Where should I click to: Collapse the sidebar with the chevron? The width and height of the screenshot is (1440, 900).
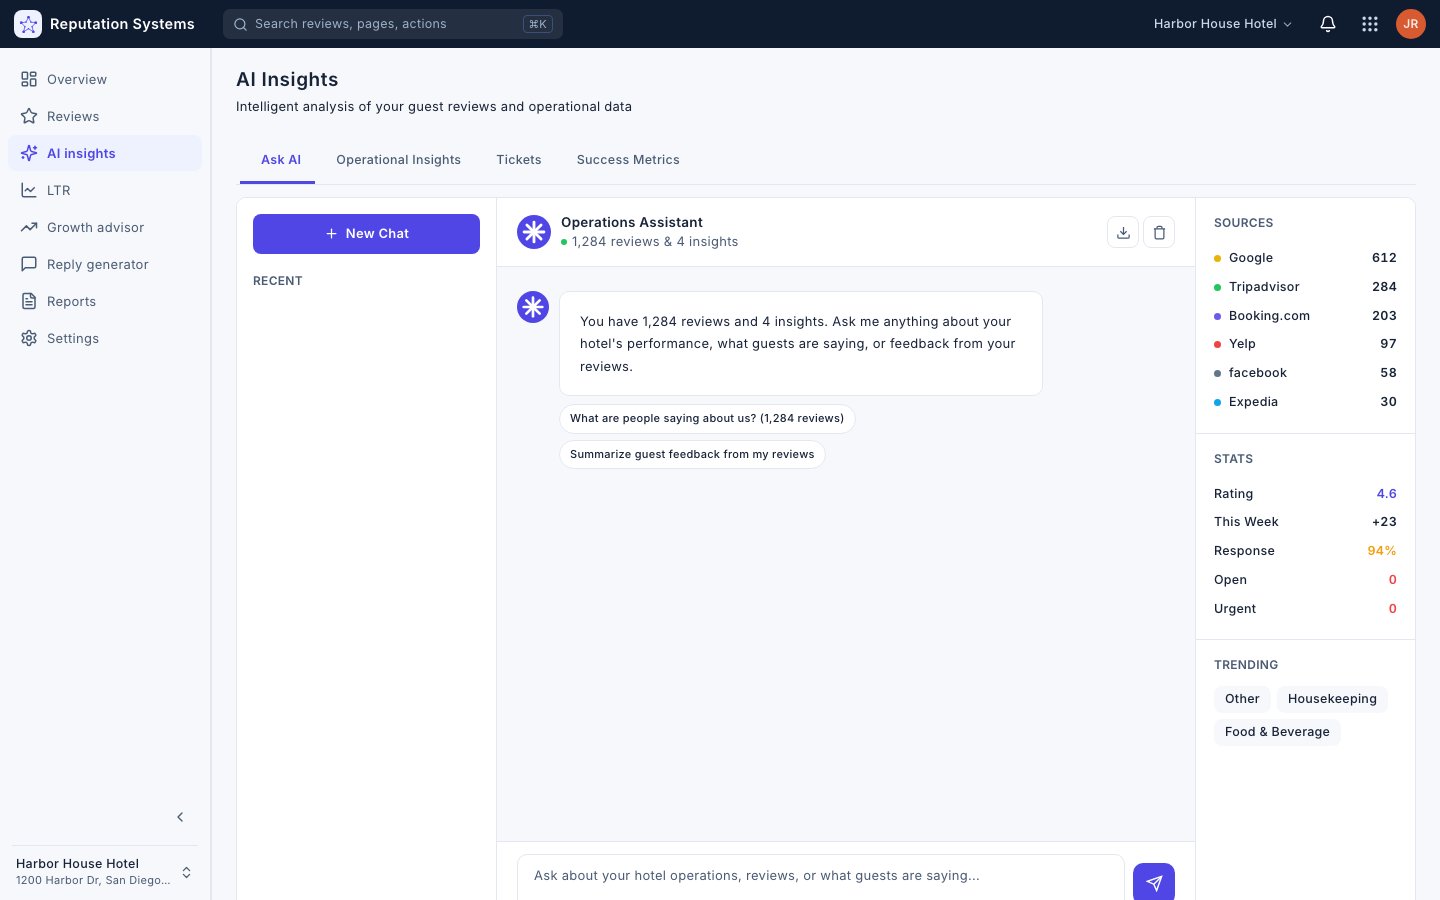(180, 817)
